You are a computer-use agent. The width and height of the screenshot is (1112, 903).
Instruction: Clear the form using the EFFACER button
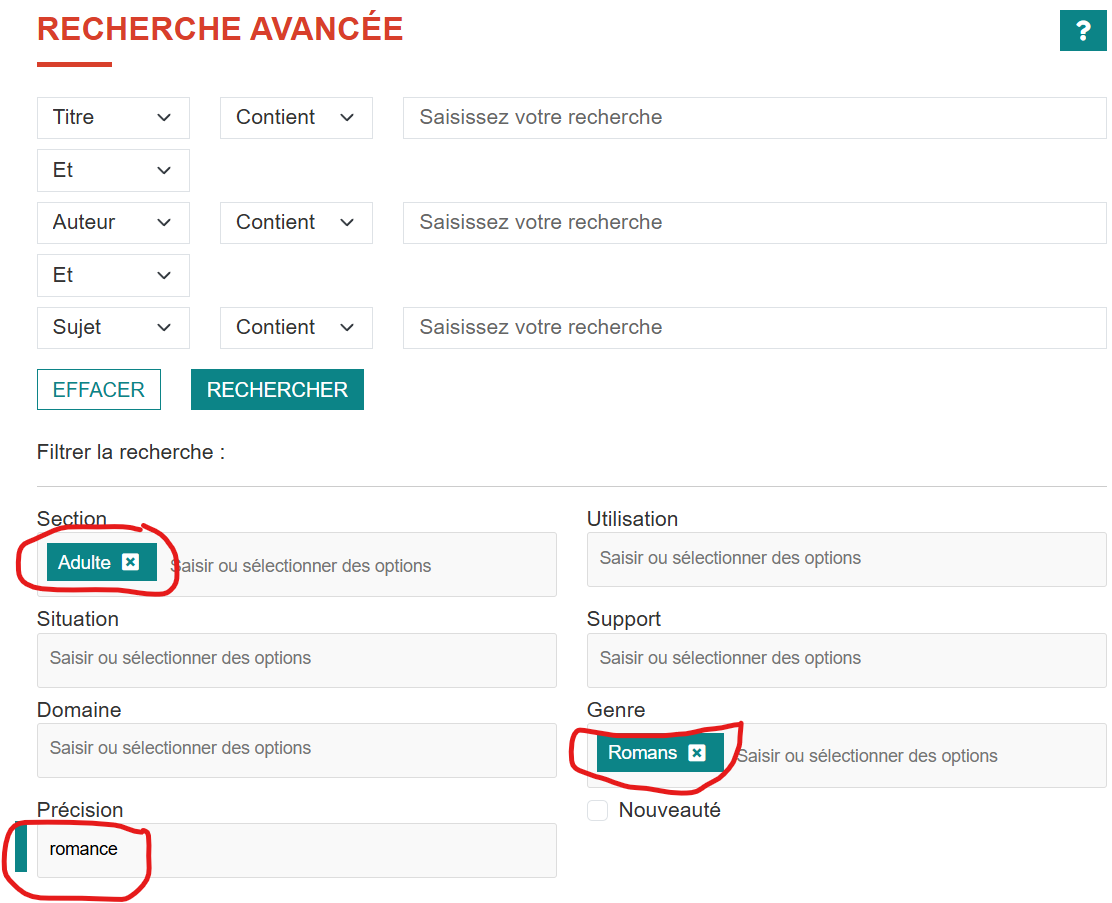(x=98, y=389)
